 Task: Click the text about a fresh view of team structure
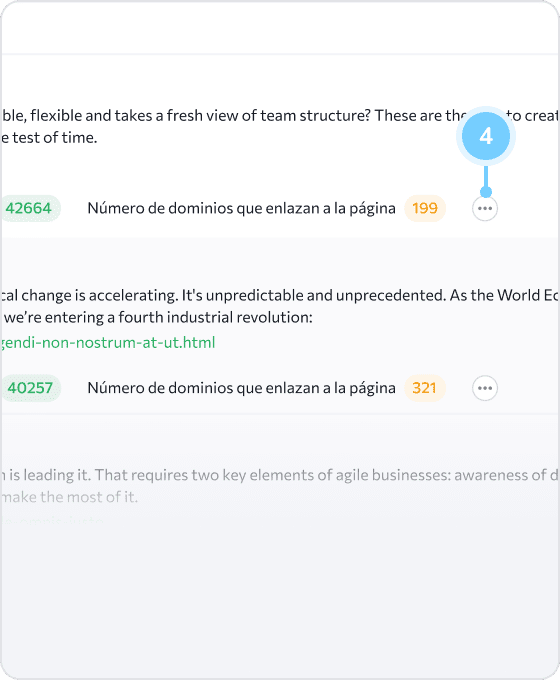(280, 116)
